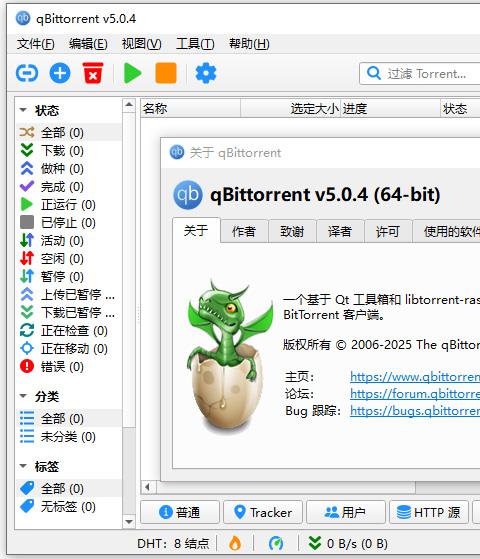
Task: Click the orange stop torrents icon
Action: (x=166, y=73)
